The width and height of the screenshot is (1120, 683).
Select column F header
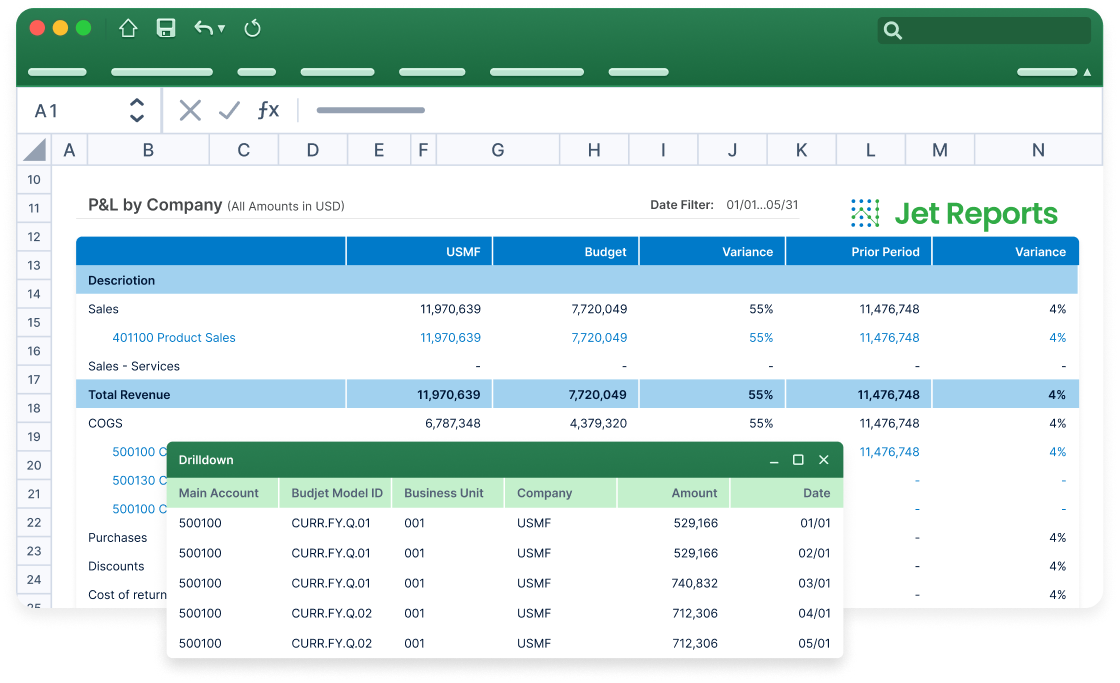tap(423, 148)
